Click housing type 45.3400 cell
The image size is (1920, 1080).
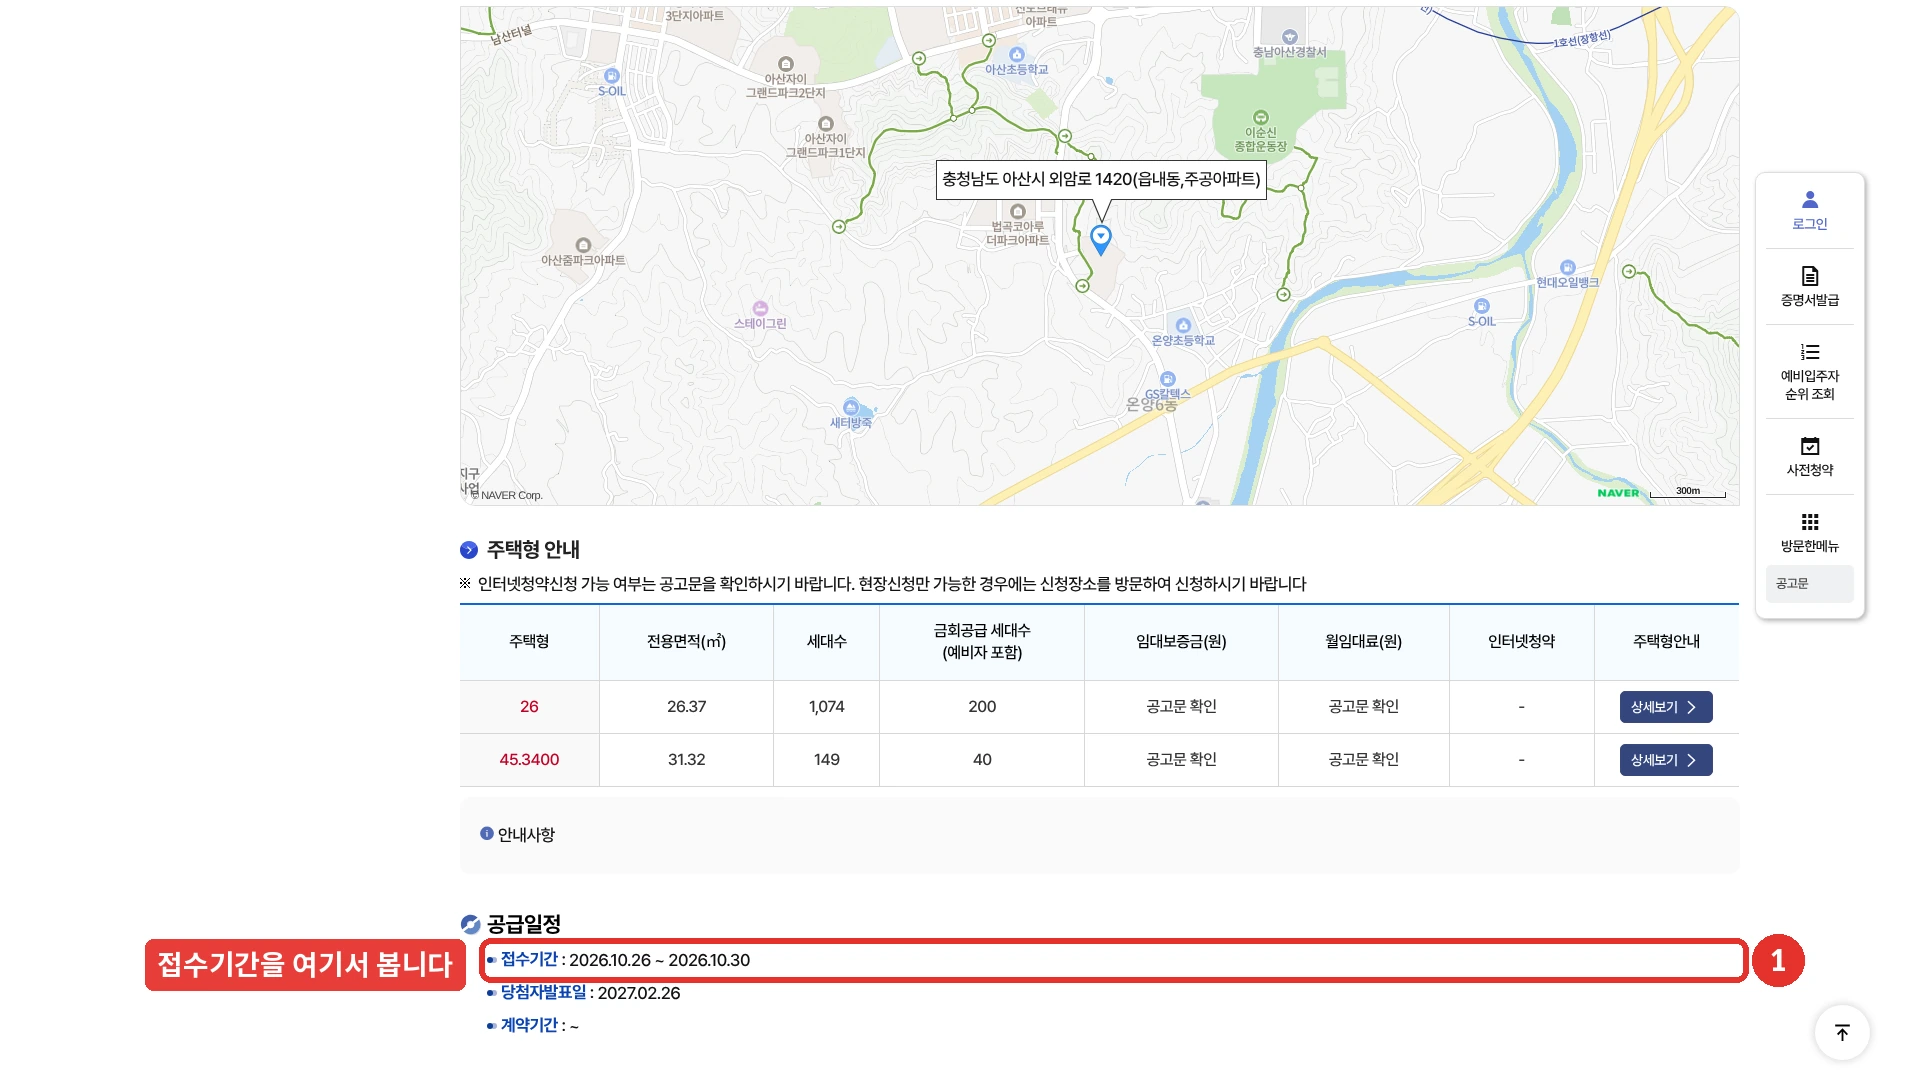[529, 760]
